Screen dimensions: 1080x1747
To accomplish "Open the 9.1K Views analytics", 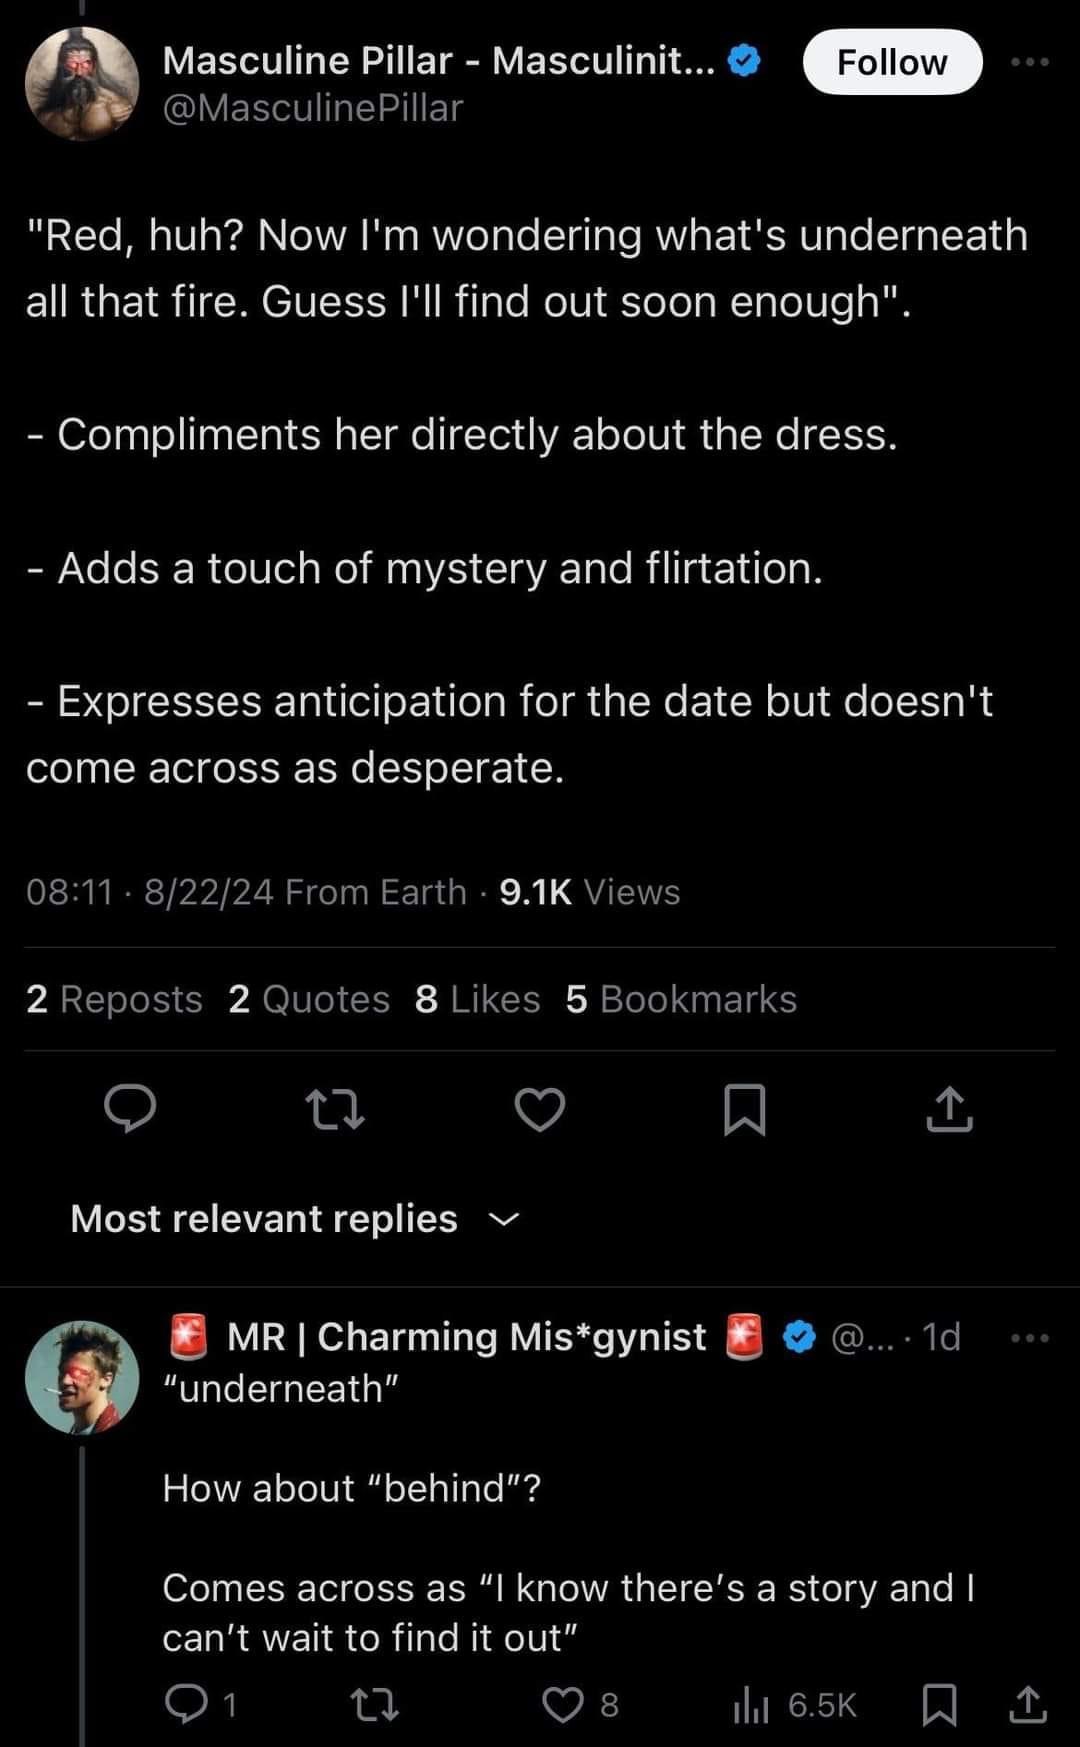I will click(x=589, y=892).
